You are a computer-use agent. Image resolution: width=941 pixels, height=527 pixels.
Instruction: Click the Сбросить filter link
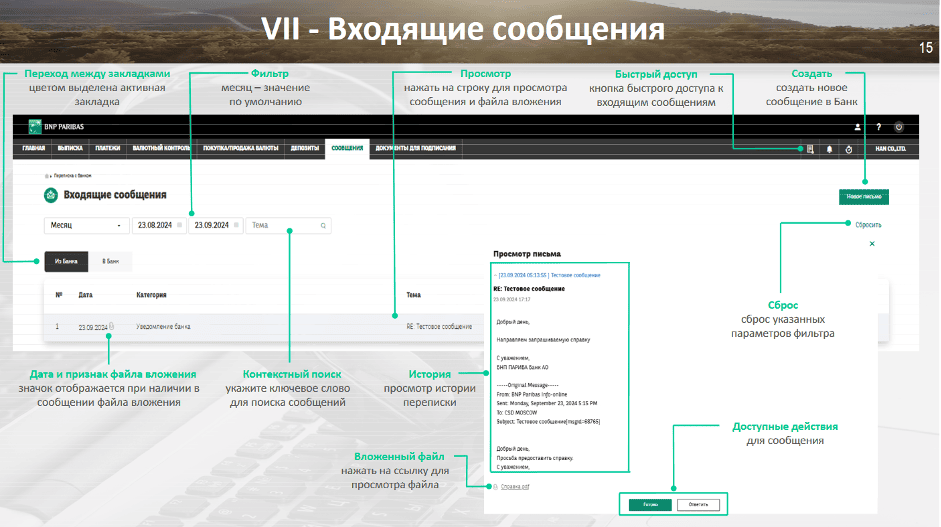[868, 225]
